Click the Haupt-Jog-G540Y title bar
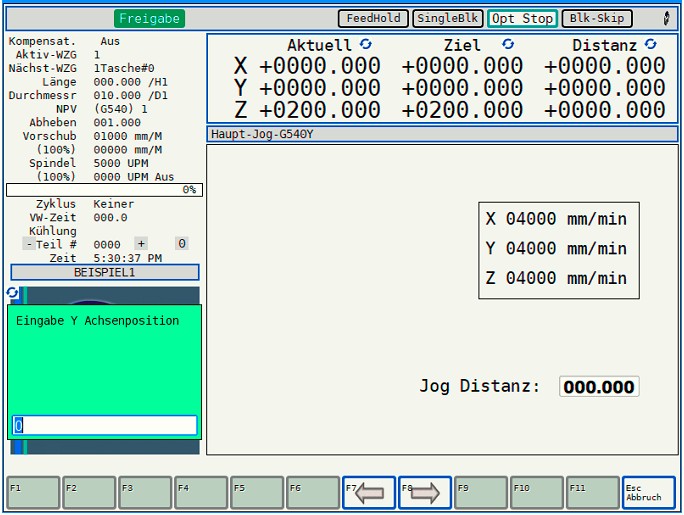 (442, 134)
